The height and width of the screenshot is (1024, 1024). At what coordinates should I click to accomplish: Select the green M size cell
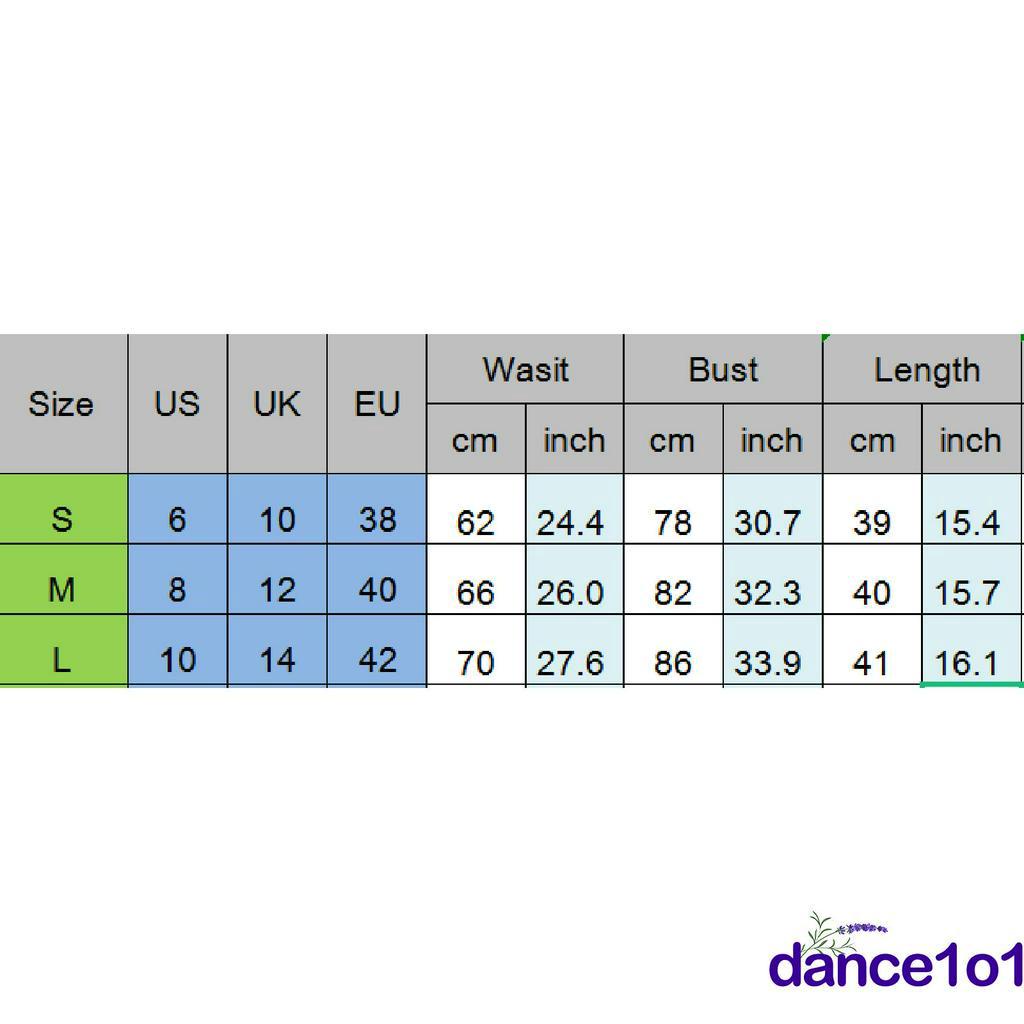pyautogui.click(x=62, y=590)
